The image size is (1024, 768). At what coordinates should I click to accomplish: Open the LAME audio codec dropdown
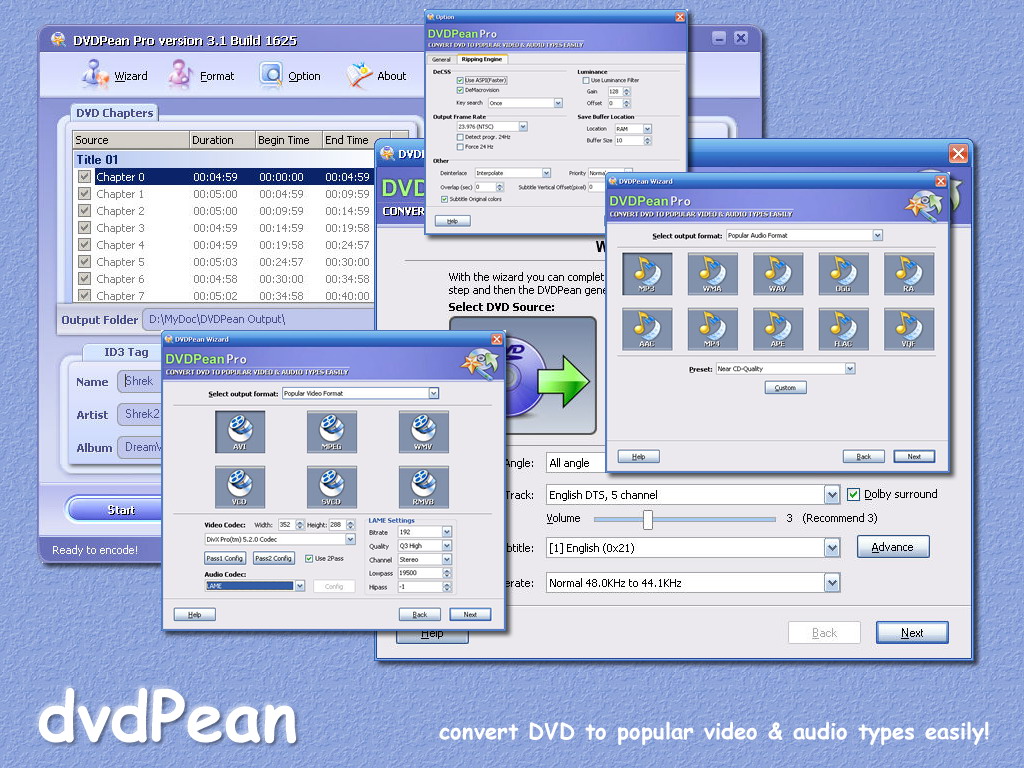[299, 586]
